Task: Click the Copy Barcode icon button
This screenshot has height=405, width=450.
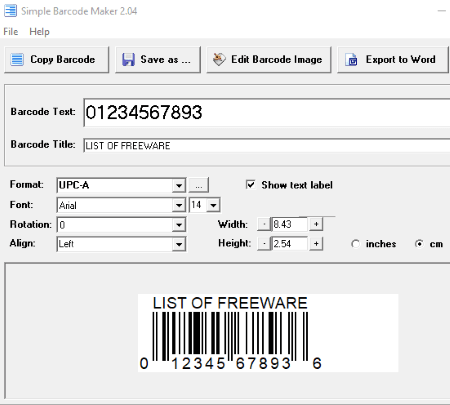Action: pos(17,60)
